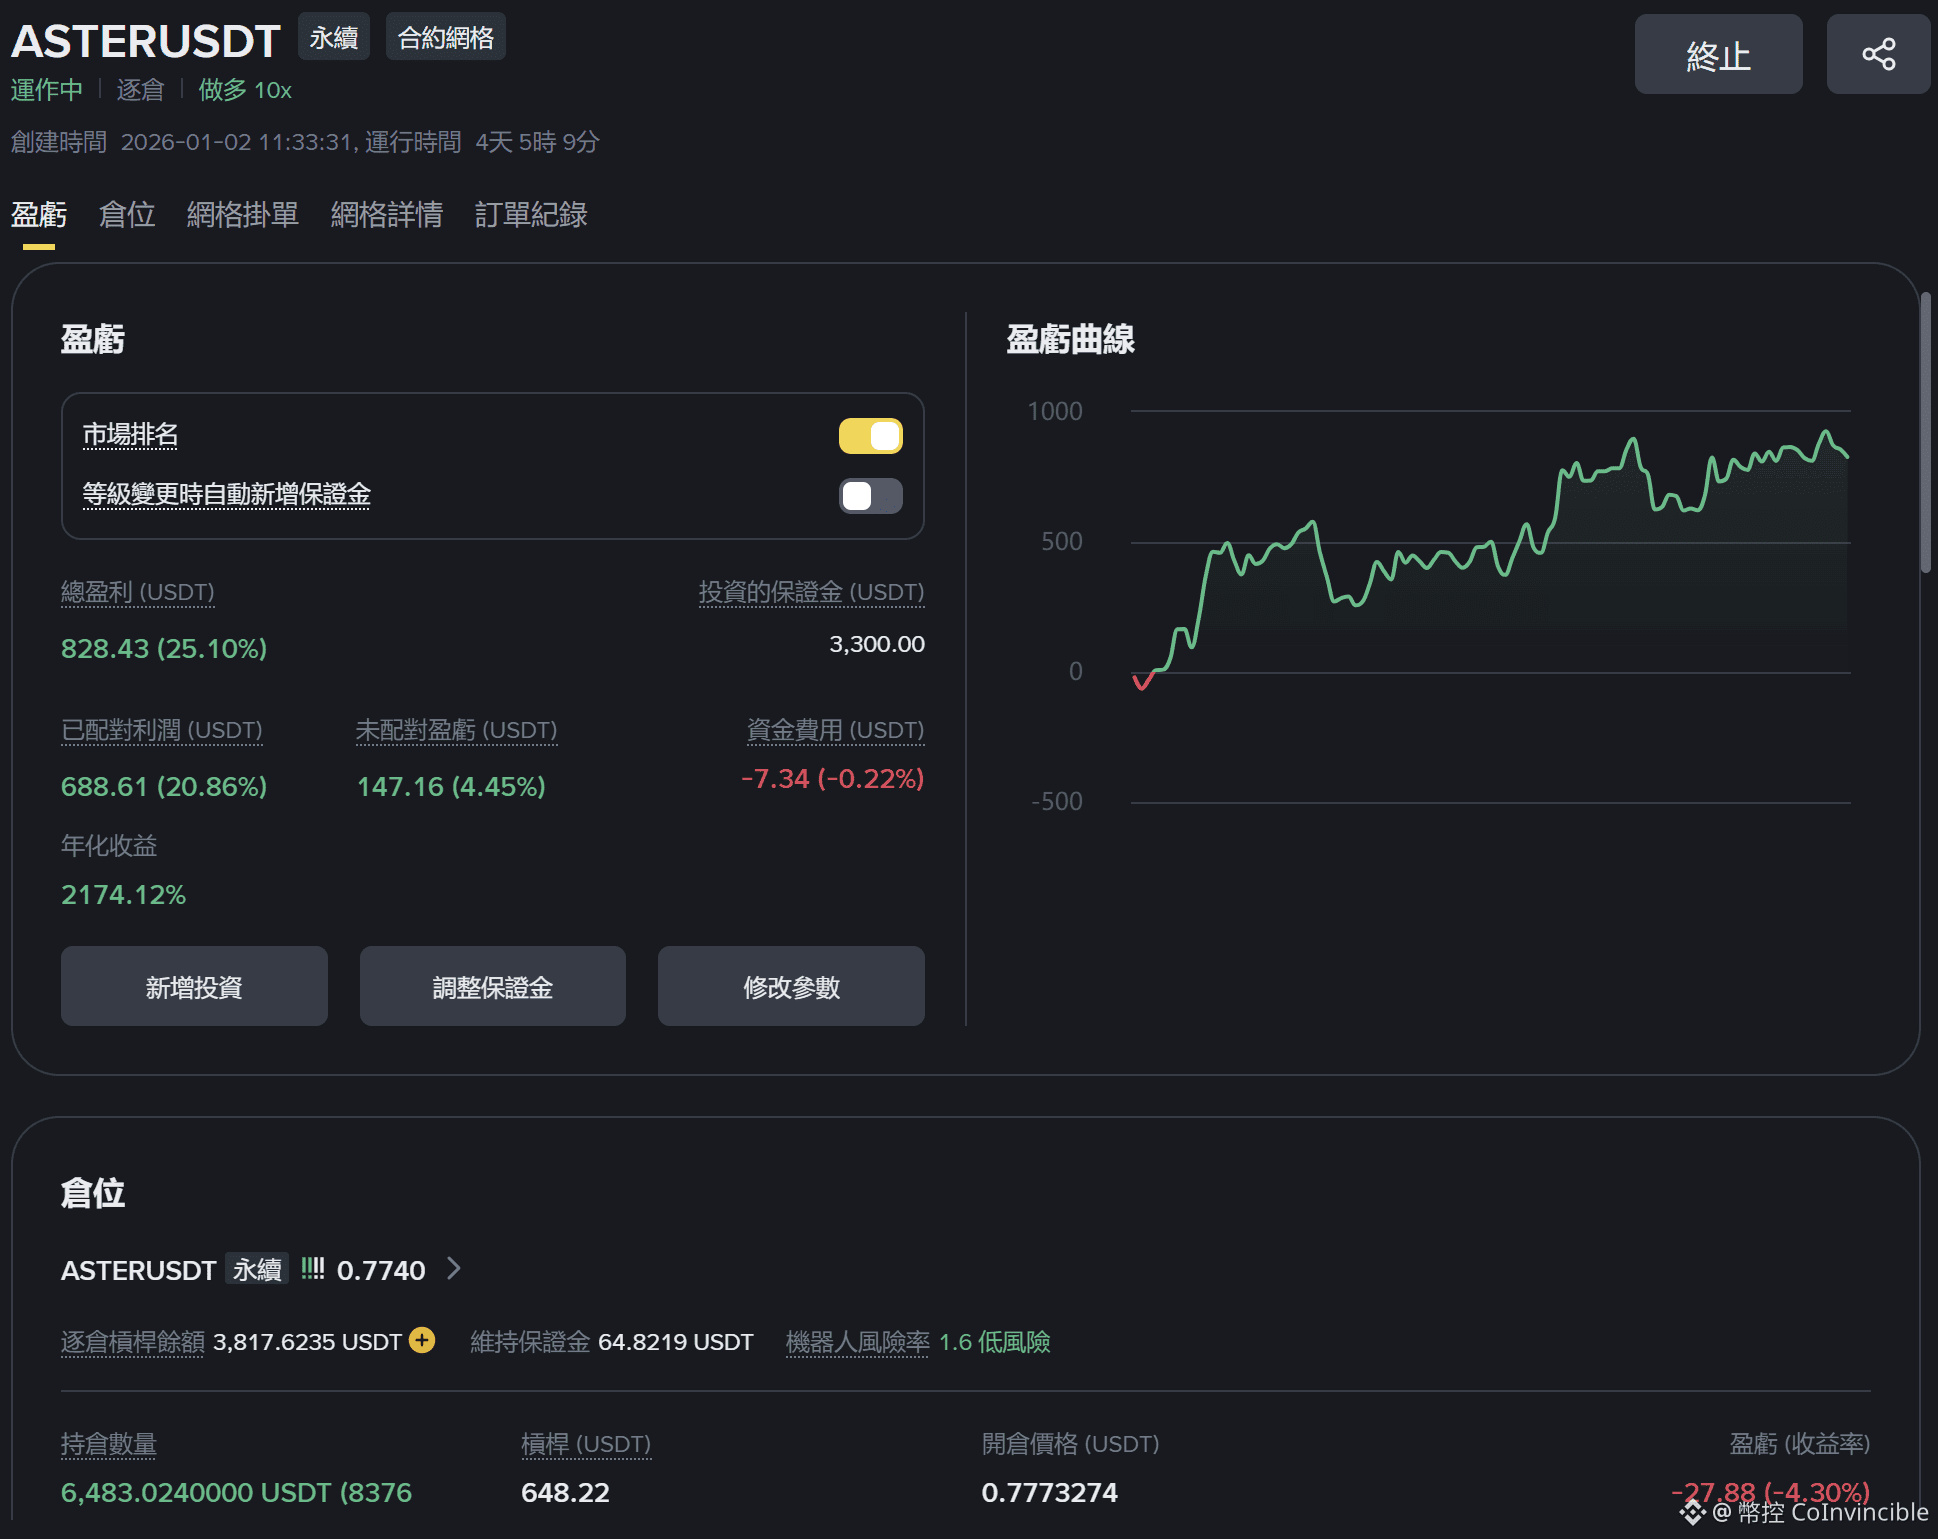Image resolution: width=1938 pixels, height=1539 pixels.
Task: Click the peak of the 盈虧曲線 chart line
Action: [1826, 432]
